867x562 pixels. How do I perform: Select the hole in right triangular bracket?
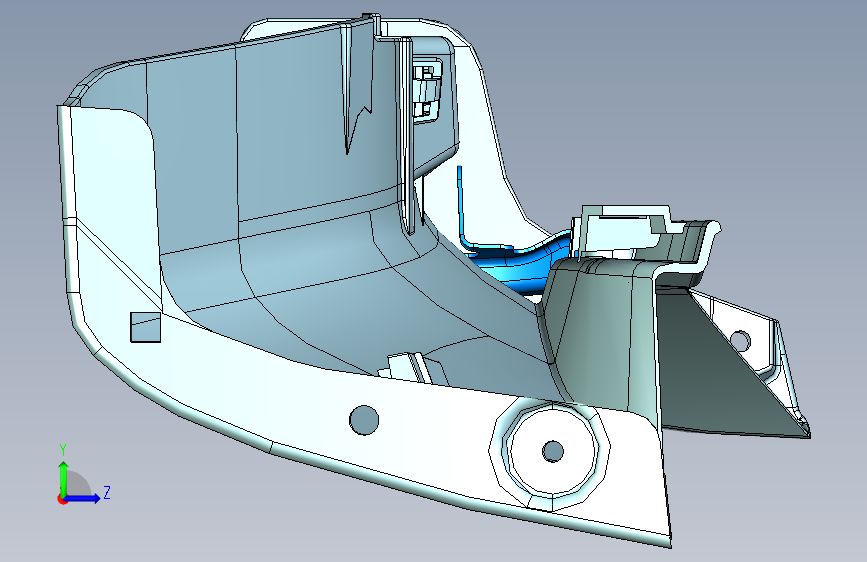pyautogui.click(x=740, y=341)
